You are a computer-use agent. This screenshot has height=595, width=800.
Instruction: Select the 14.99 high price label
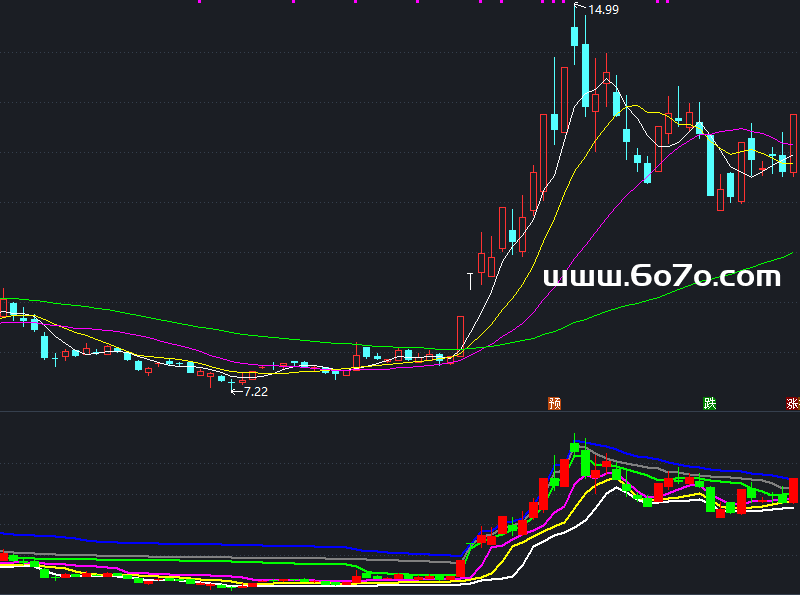(x=603, y=10)
